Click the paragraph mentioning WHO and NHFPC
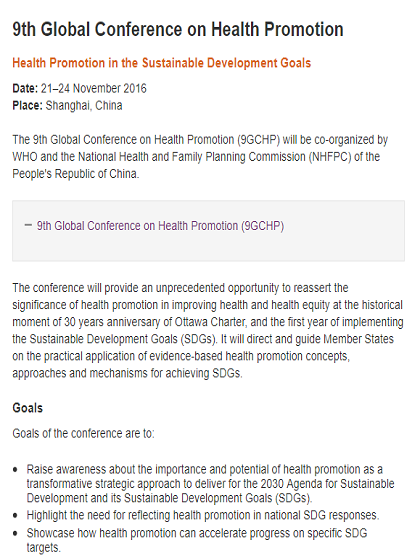The height and width of the screenshot is (558, 420). (x=200, y=157)
